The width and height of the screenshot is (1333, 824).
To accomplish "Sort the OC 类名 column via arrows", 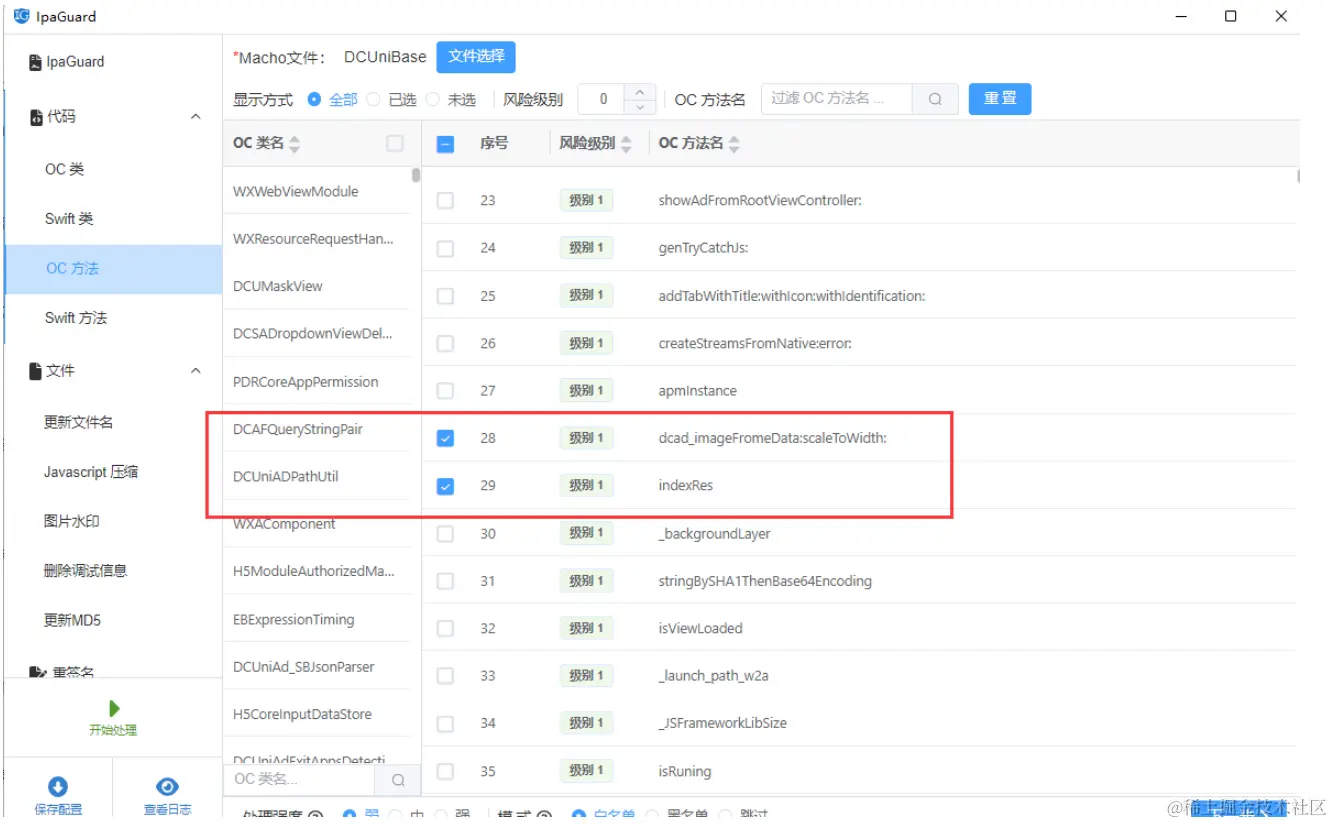I will 294,145.
